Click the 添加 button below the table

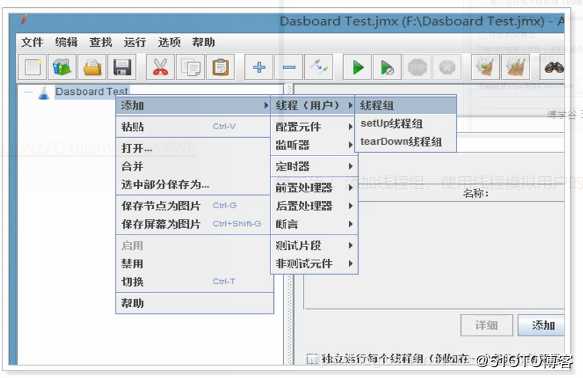(x=542, y=325)
